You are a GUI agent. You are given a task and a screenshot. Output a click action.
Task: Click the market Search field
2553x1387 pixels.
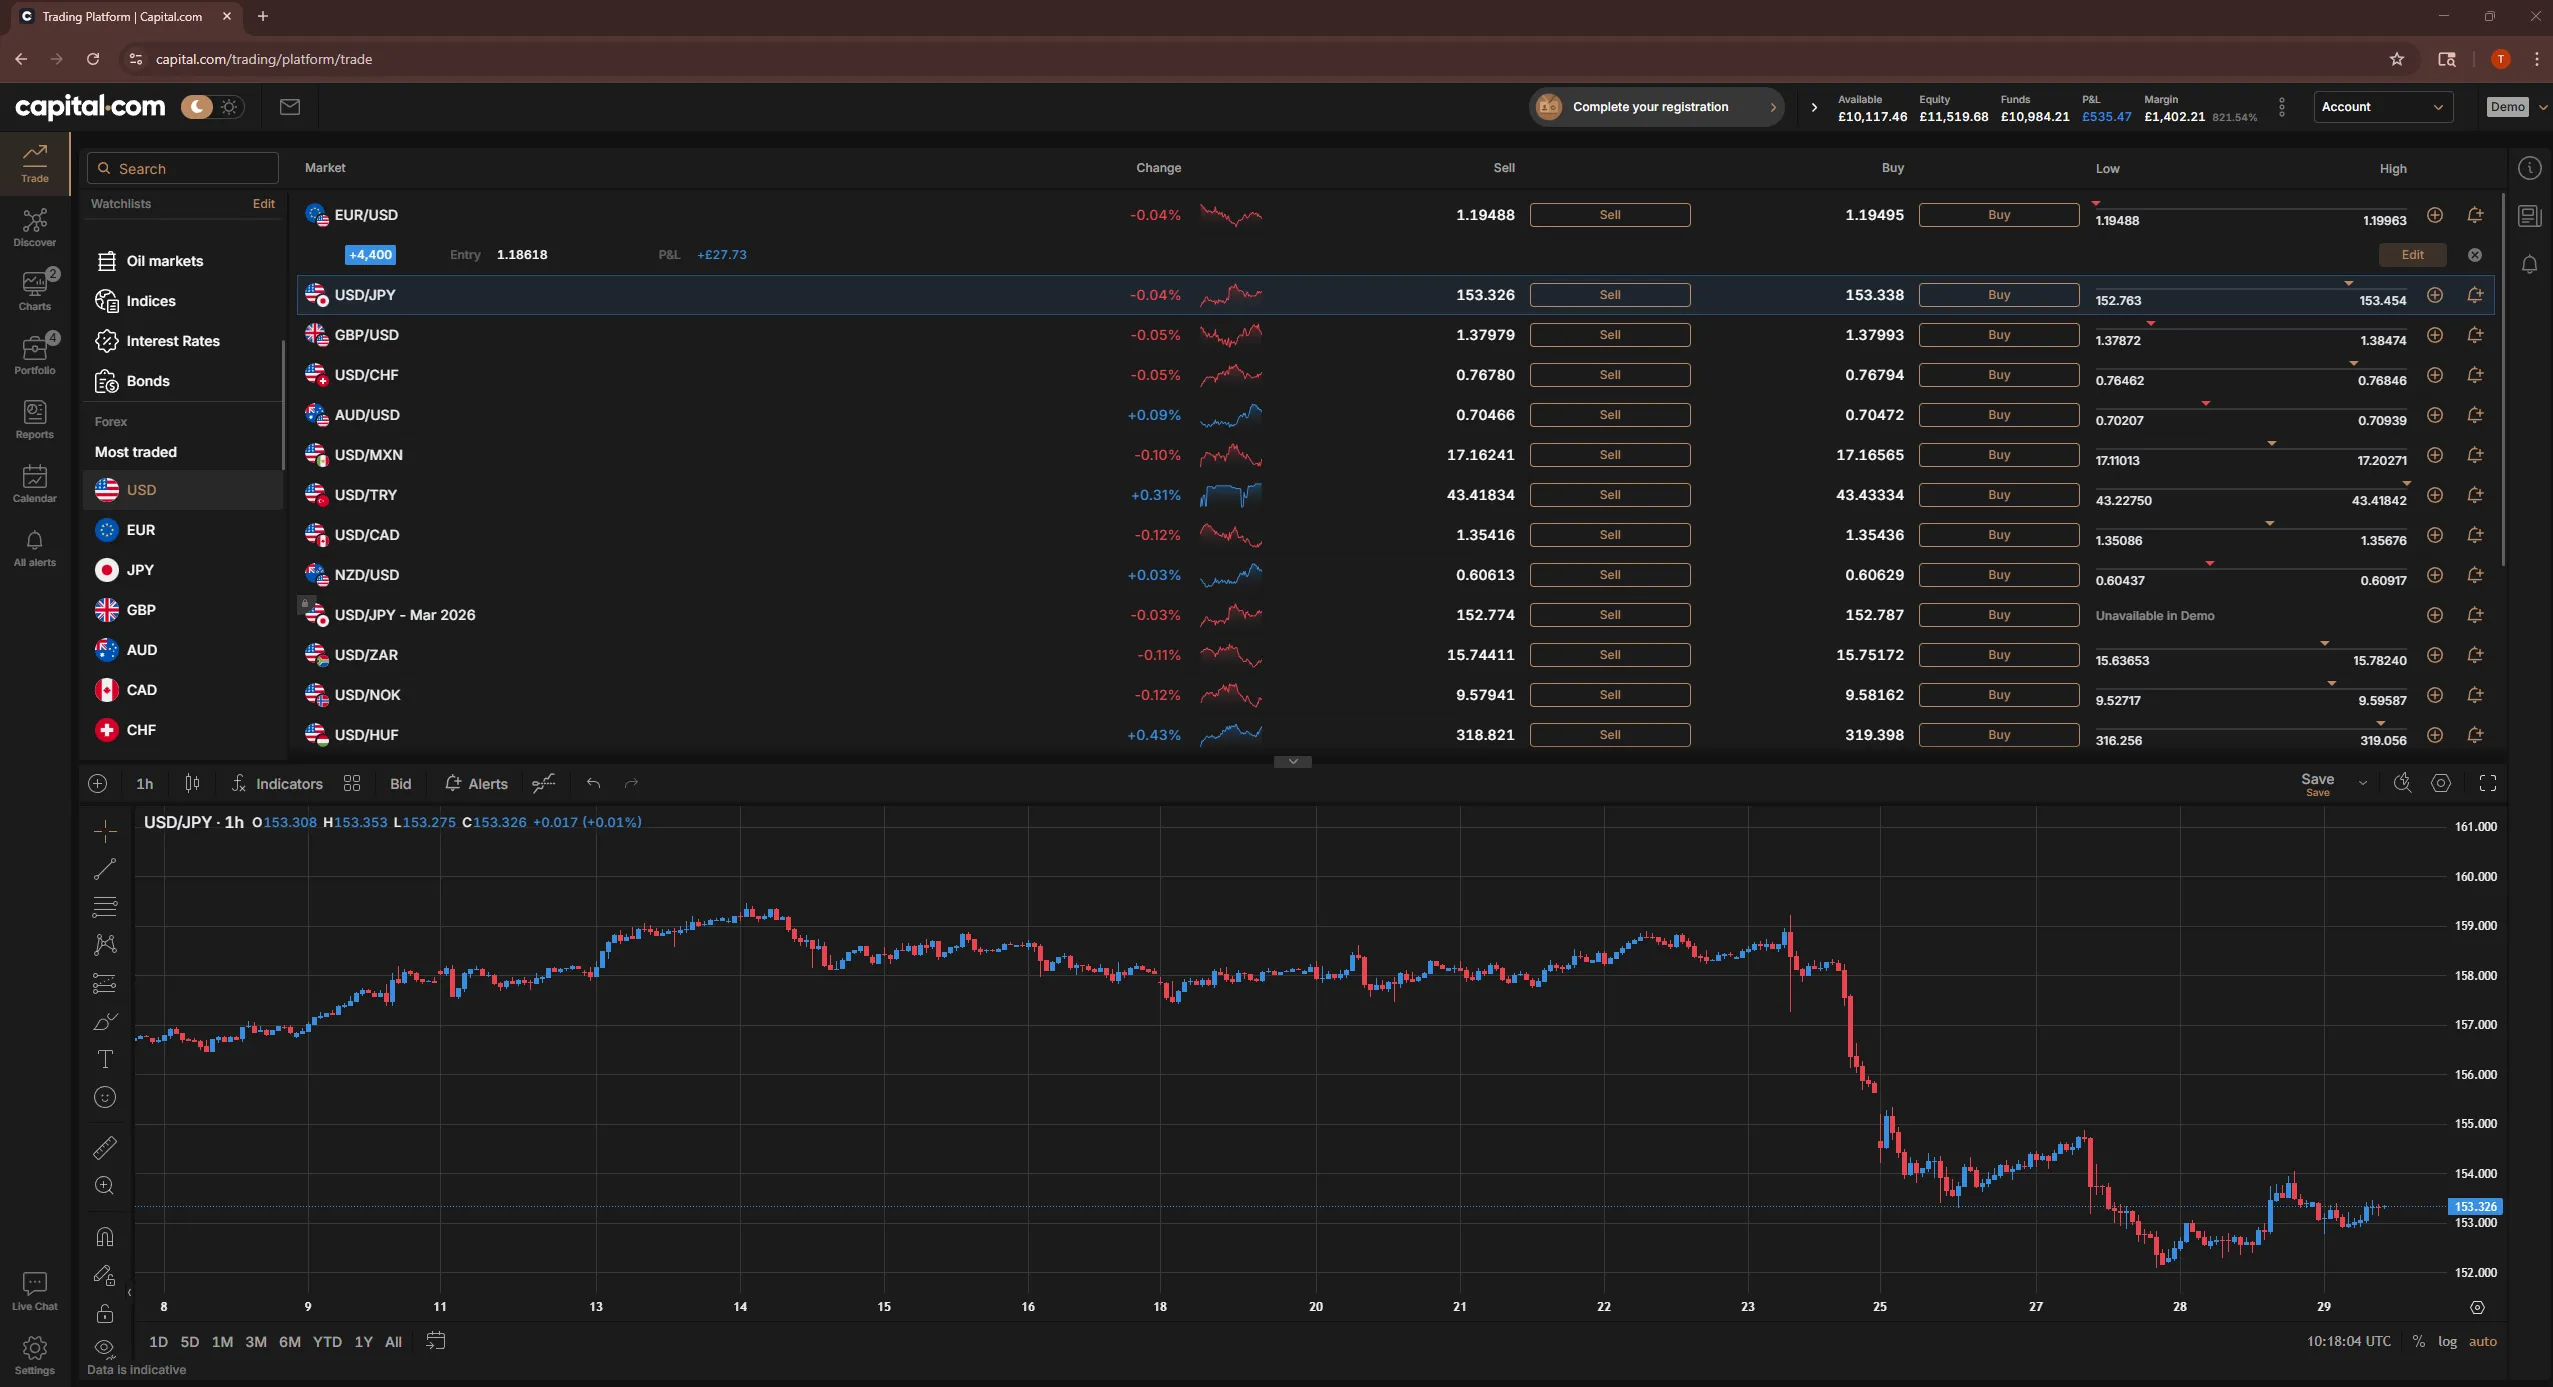182,168
